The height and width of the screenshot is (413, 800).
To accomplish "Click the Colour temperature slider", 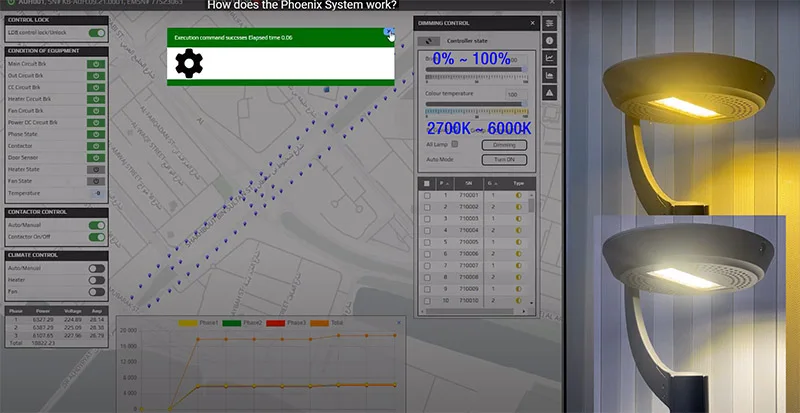I will click(x=477, y=104).
